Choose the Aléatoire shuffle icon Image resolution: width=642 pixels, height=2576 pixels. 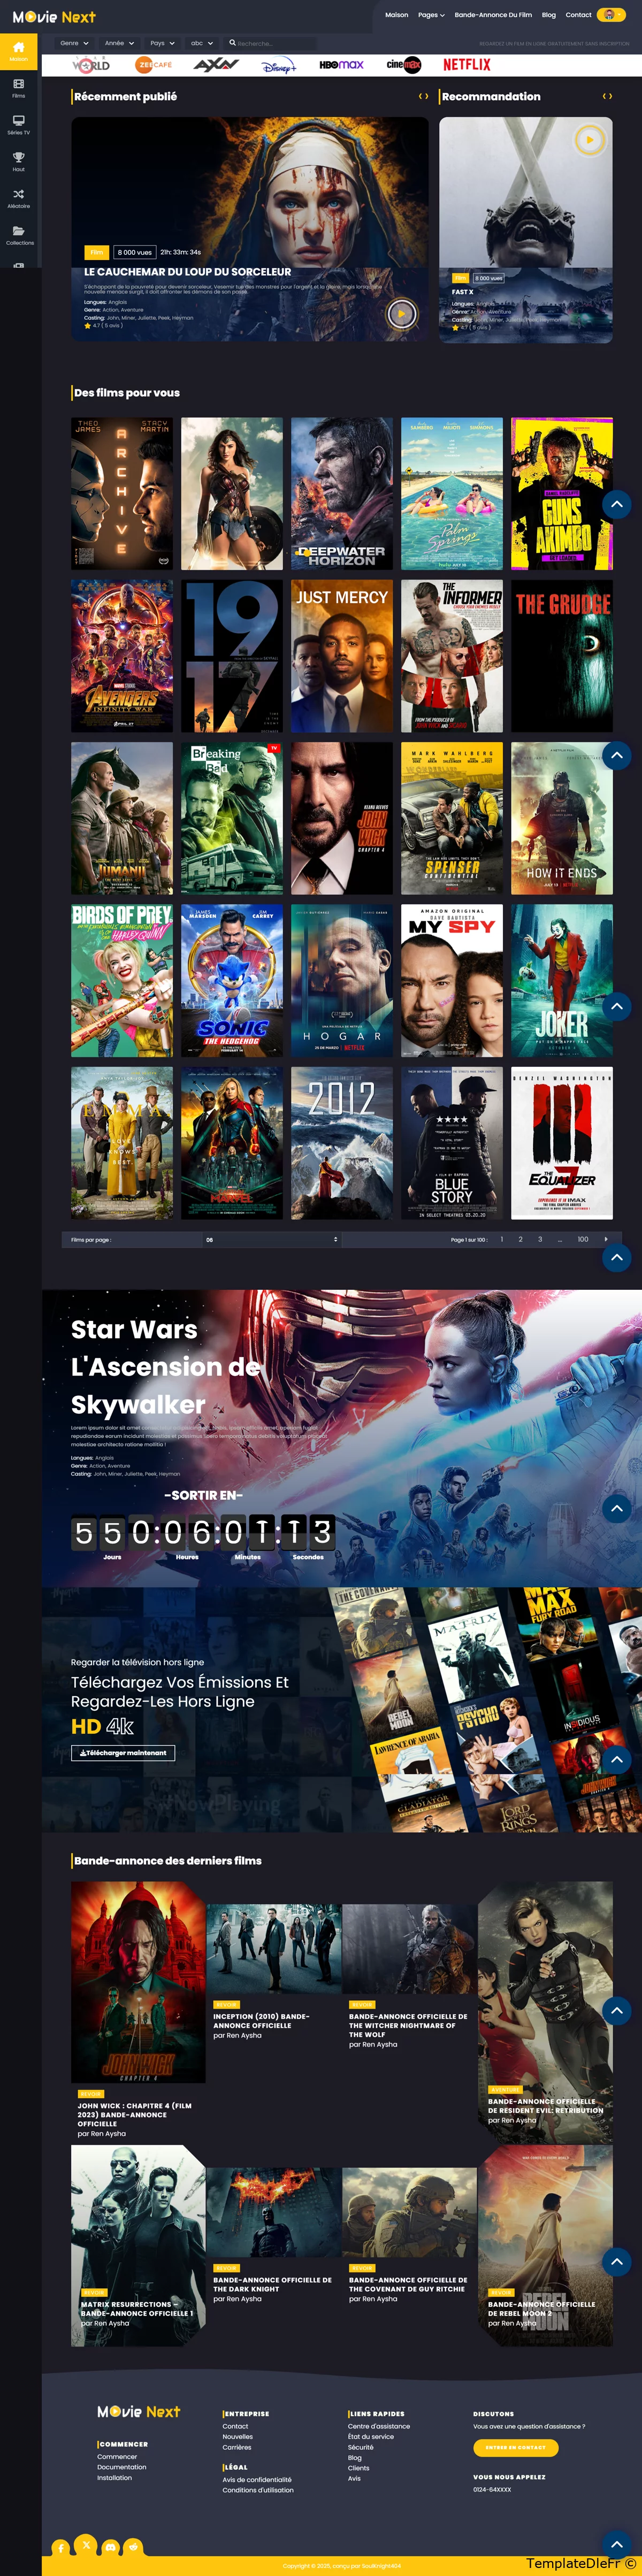point(18,199)
